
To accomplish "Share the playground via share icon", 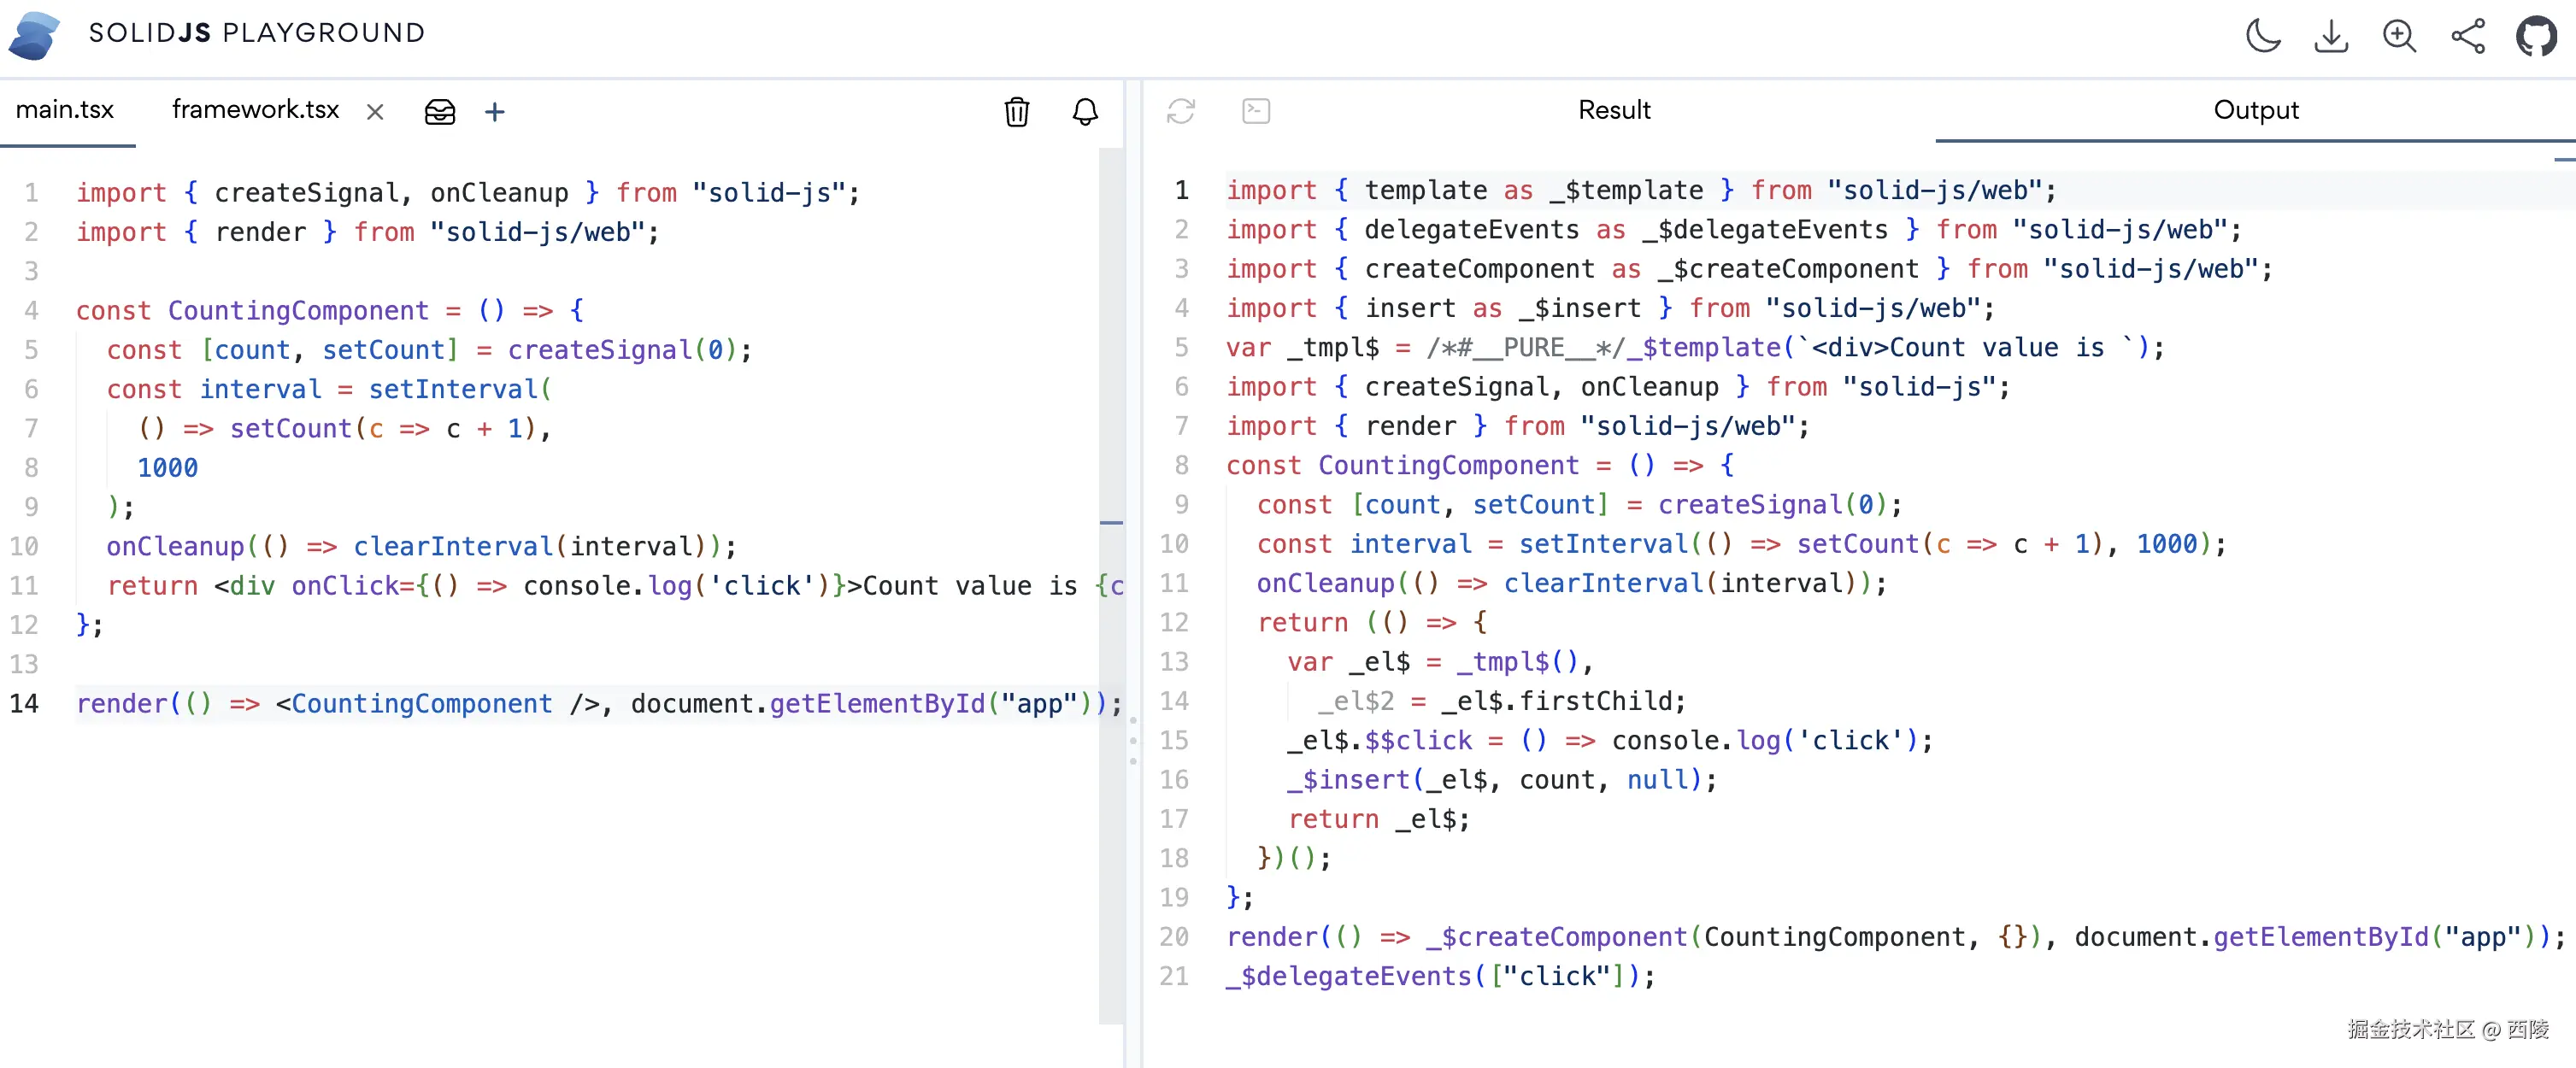I will (x=2468, y=36).
